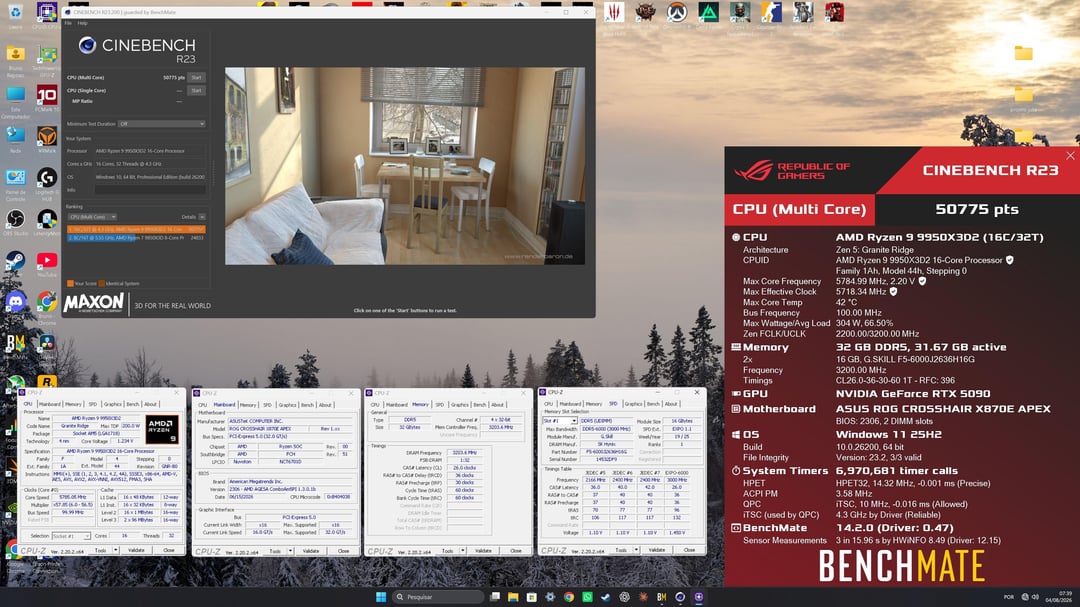Switch to the Bench tab in the CPU-Z CPU window
Screen dimensions: 1080x607
click(132, 404)
